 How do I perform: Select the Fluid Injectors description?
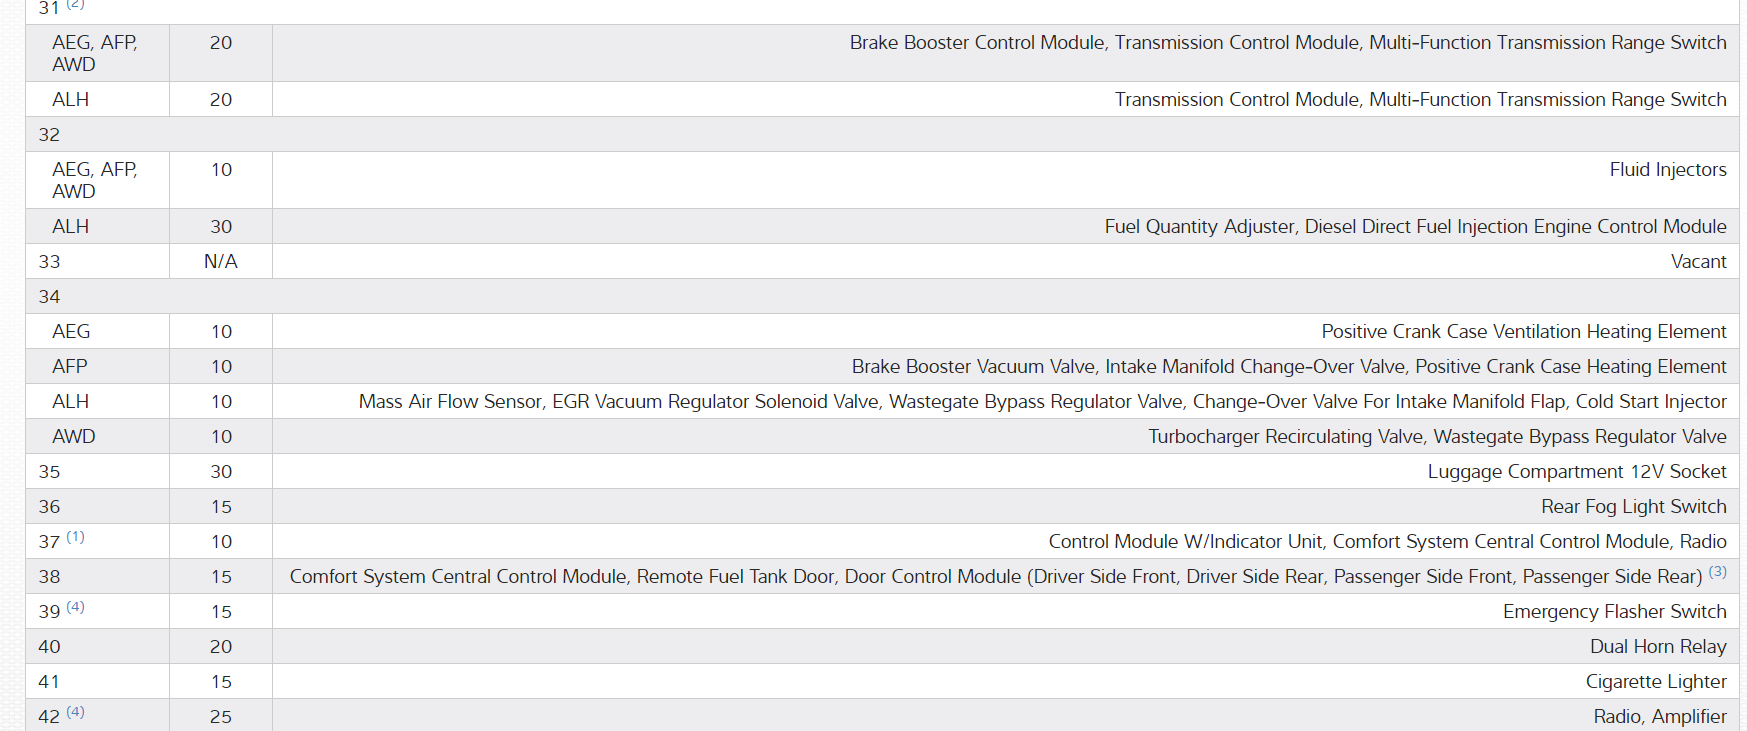(x=1667, y=170)
